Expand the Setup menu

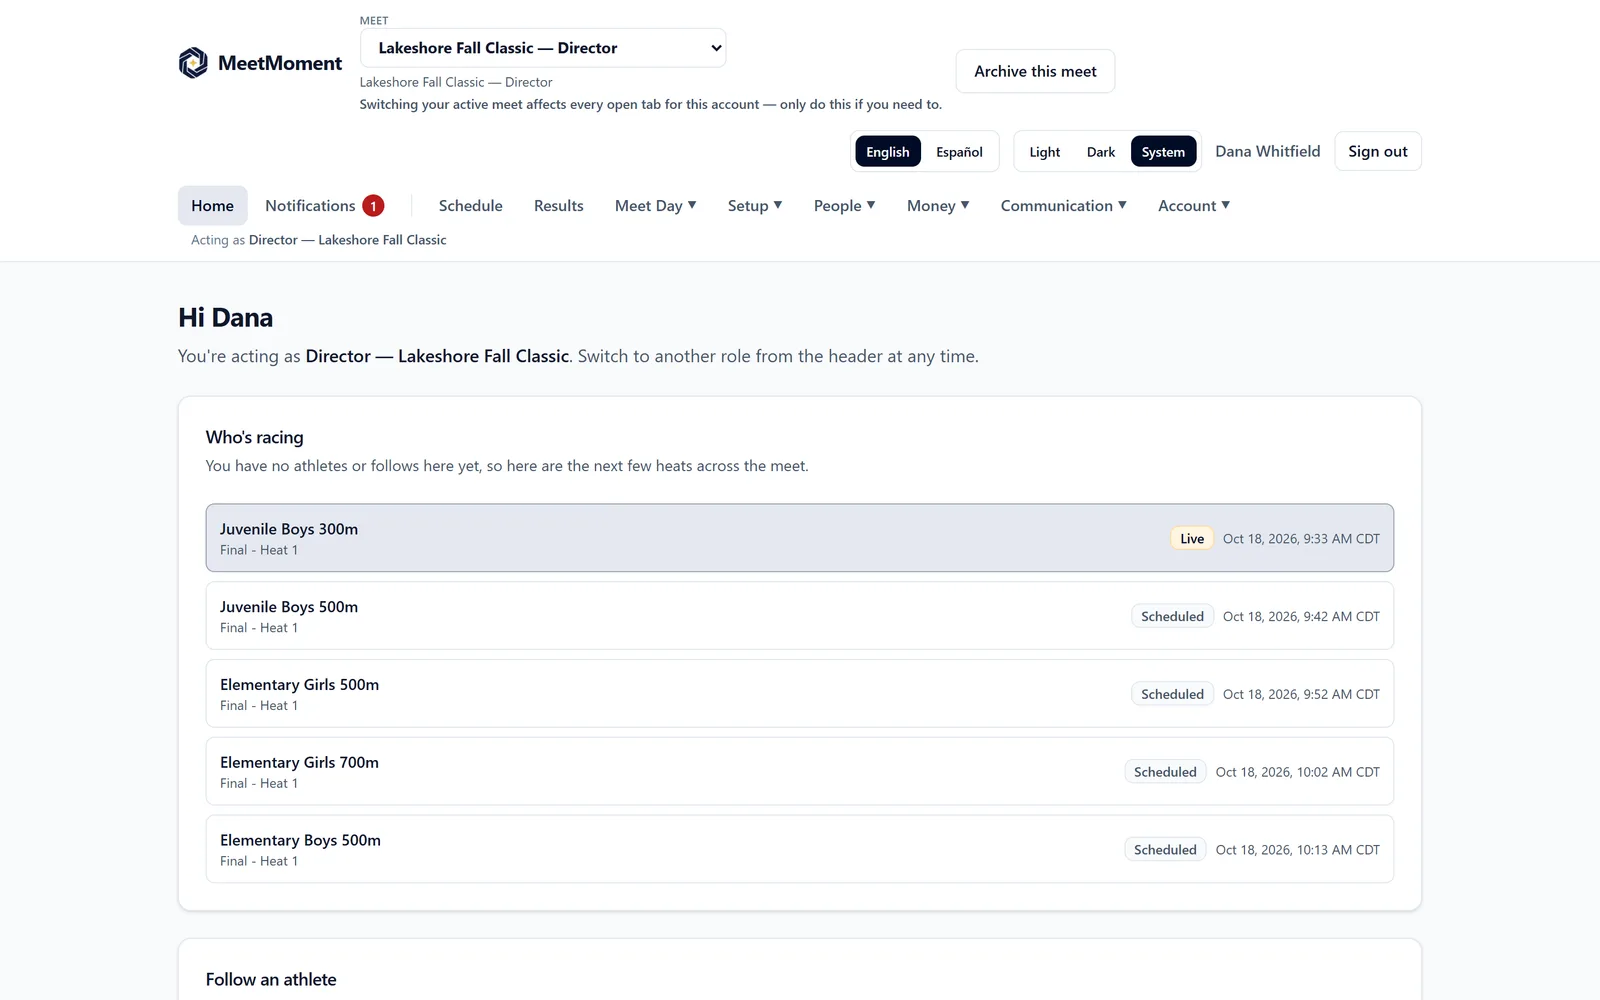pos(755,206)
